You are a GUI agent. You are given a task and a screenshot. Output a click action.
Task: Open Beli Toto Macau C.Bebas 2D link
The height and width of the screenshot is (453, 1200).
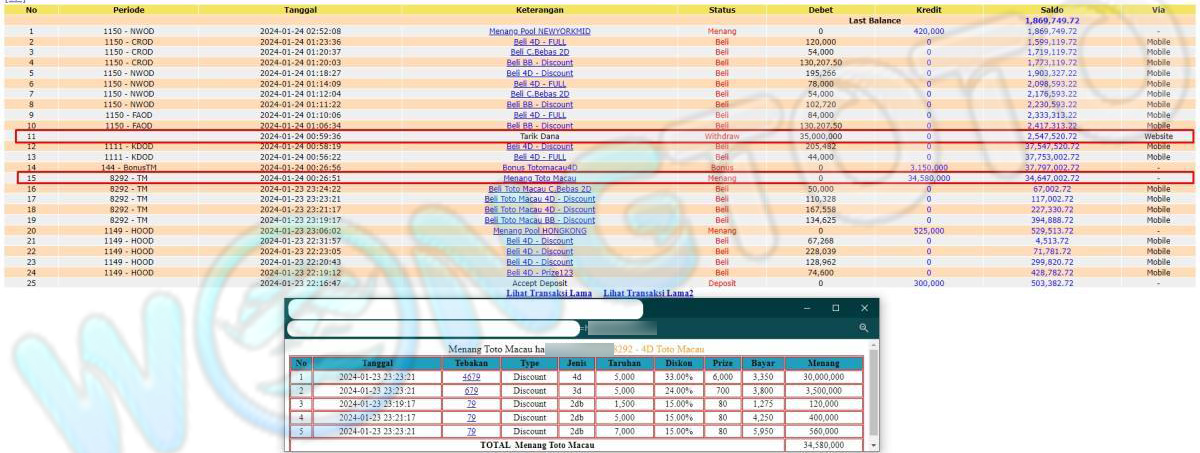pyautogui.click(x=539, y=188)
